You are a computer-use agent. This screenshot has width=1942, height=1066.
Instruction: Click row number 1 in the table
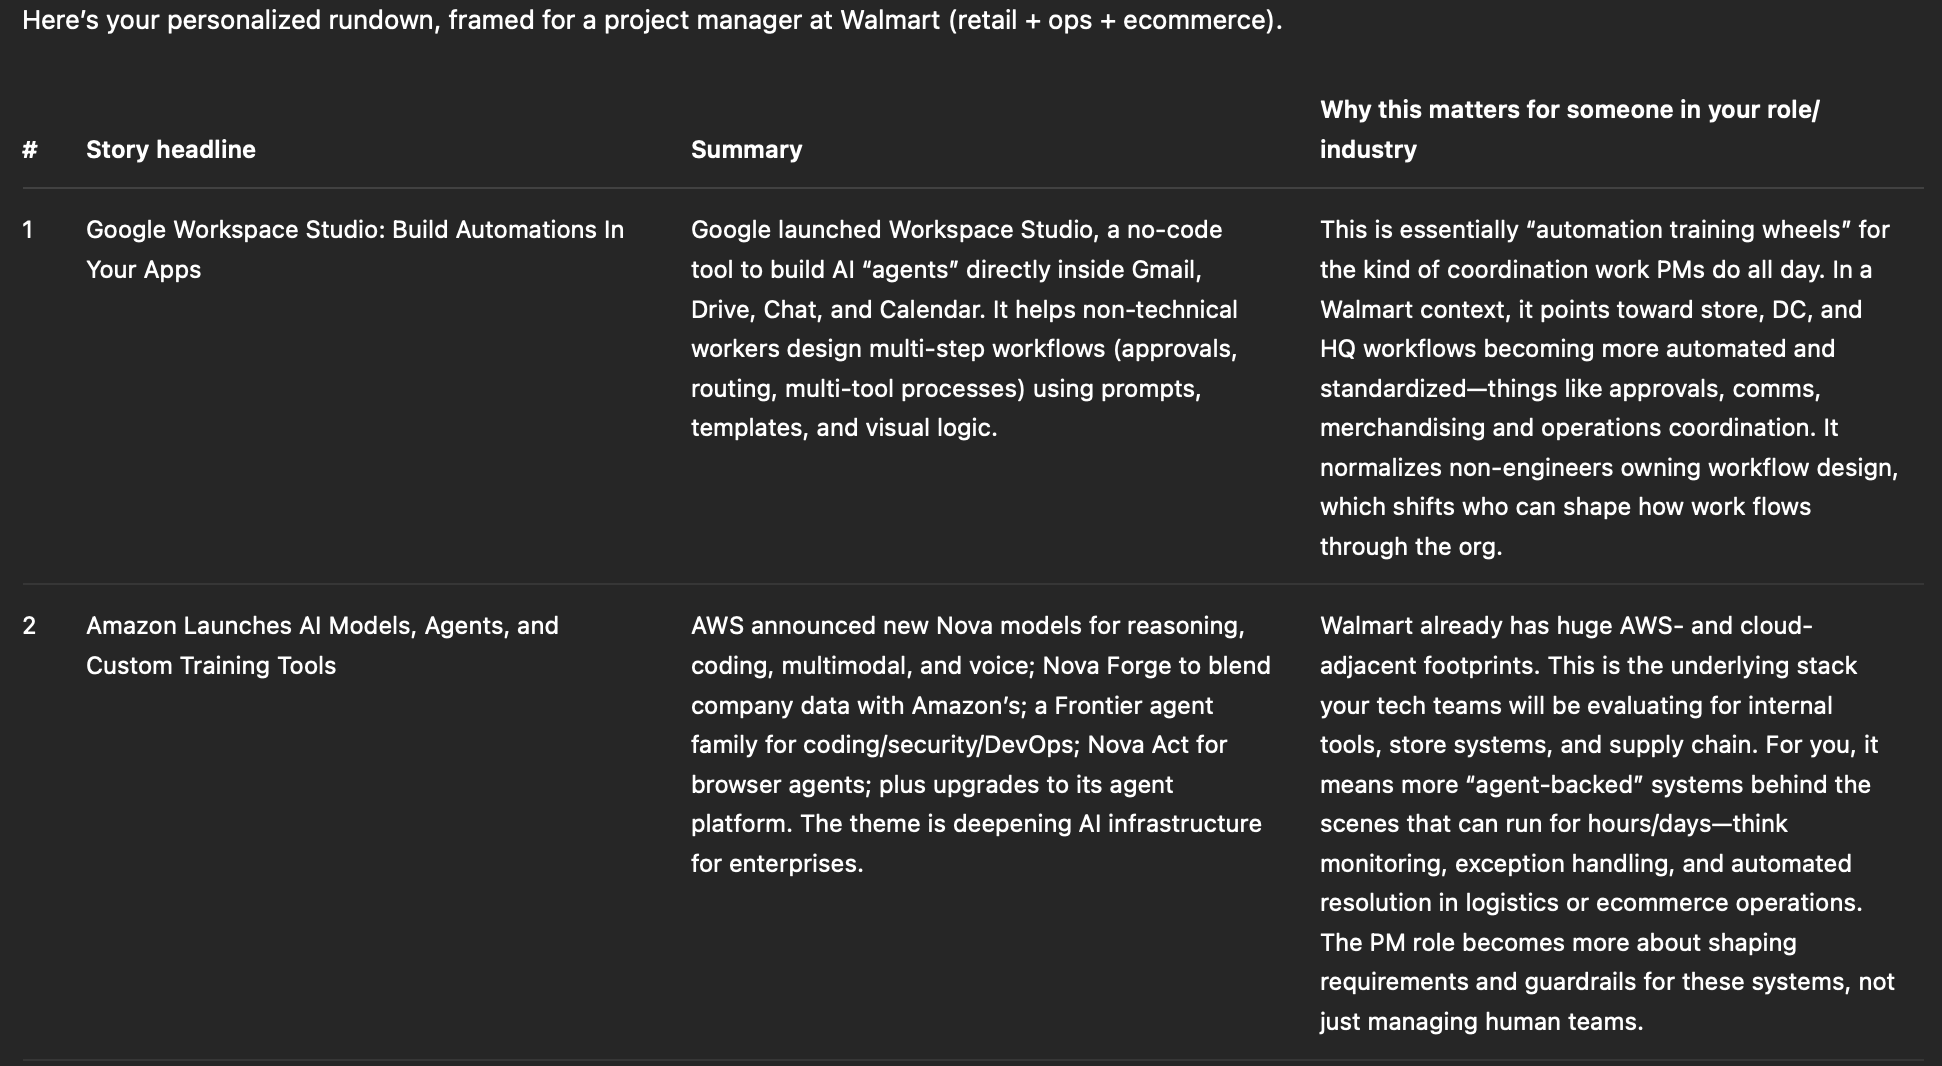[28, 230]
